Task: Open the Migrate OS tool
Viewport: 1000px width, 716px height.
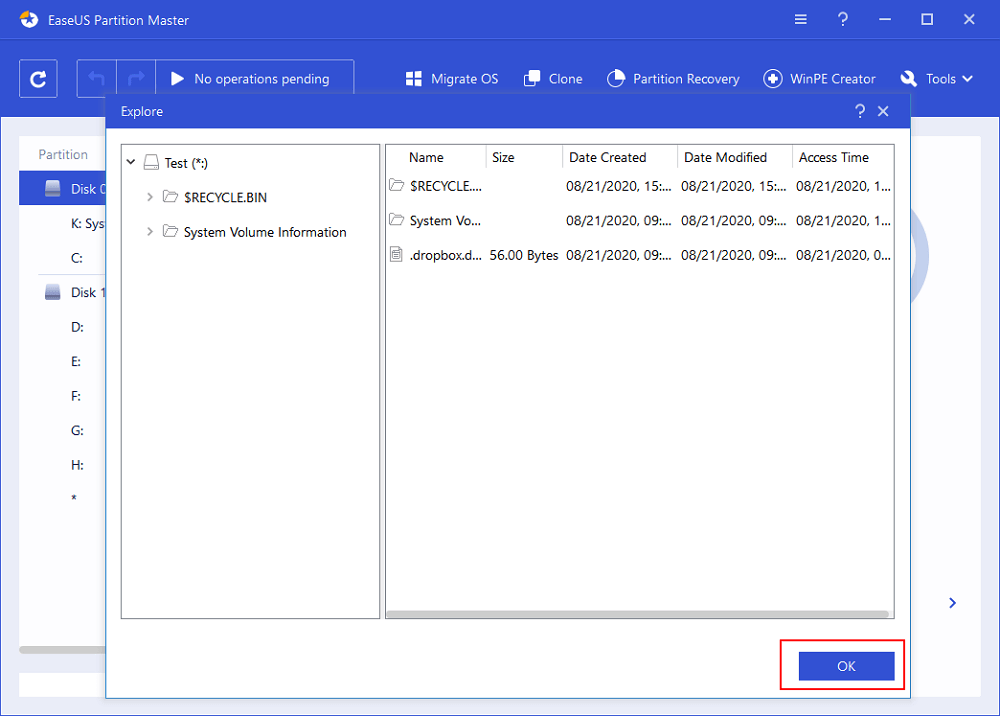Action: pyautogui.click(x=452, y=79)
